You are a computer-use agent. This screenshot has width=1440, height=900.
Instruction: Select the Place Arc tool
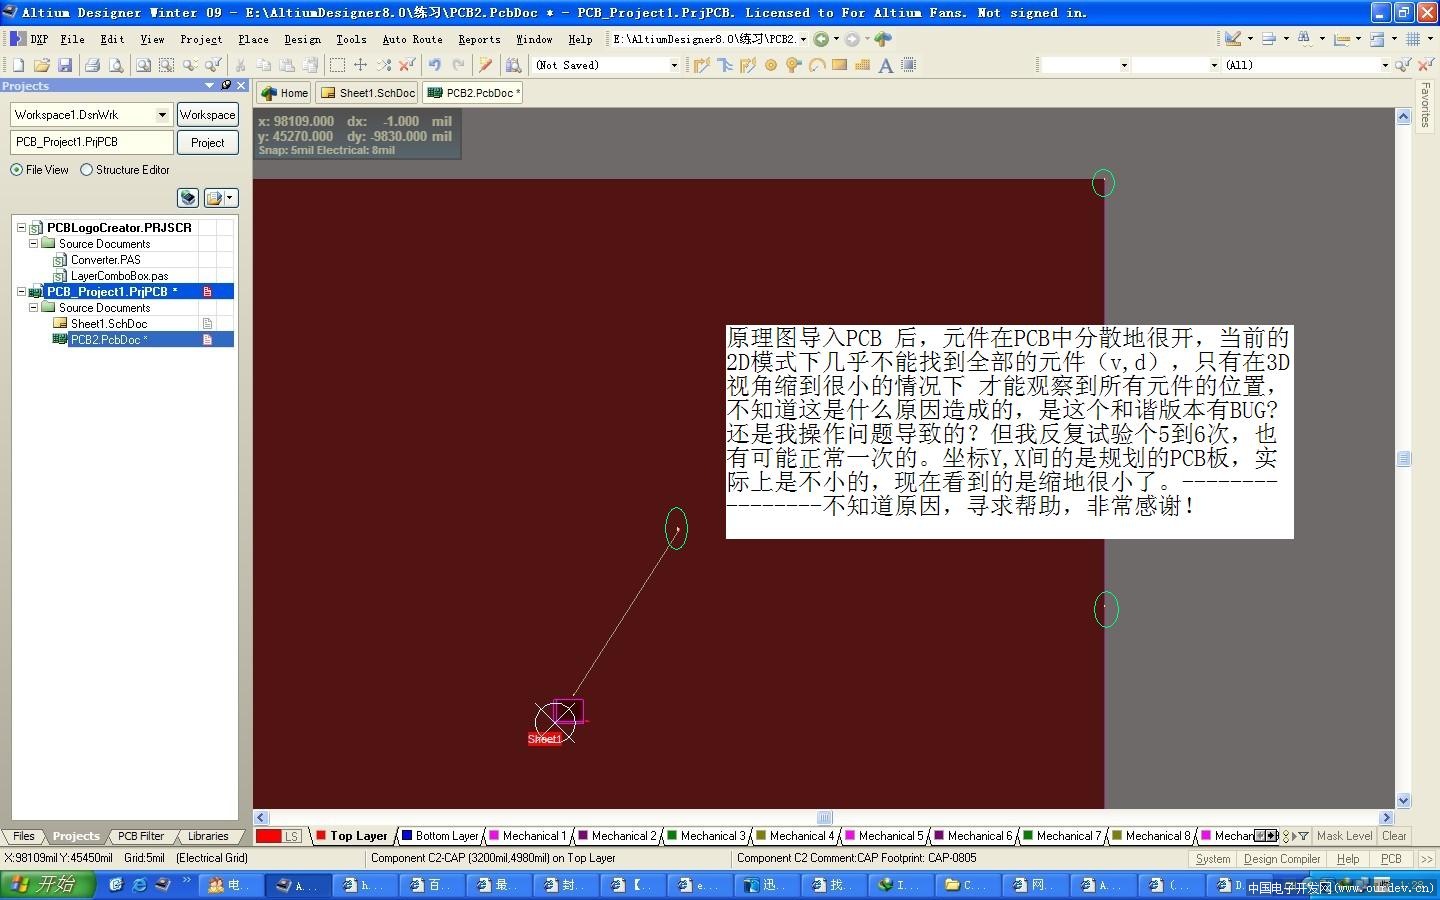816,65
